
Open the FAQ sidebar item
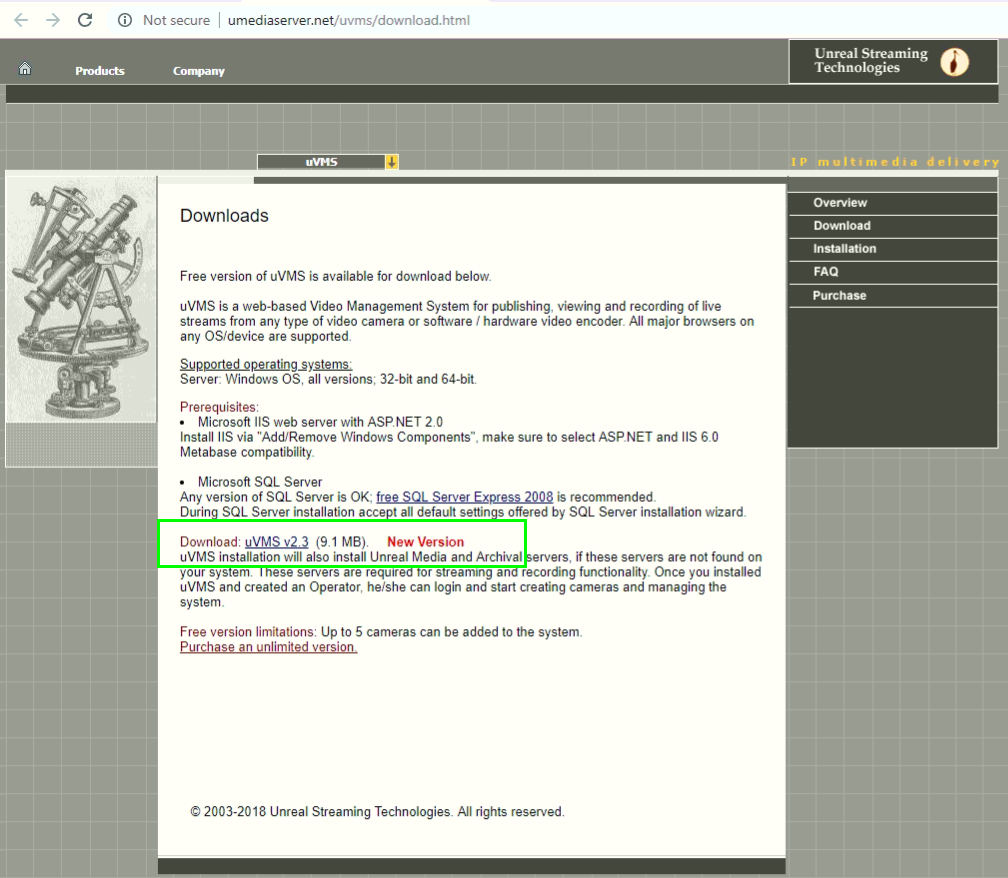pyautogui.click(x=826, y=272)
